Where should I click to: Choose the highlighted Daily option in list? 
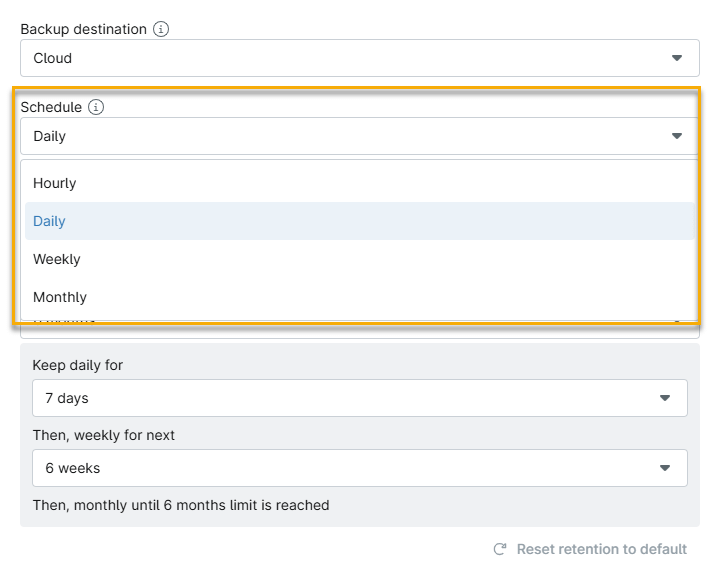(49, 221)
